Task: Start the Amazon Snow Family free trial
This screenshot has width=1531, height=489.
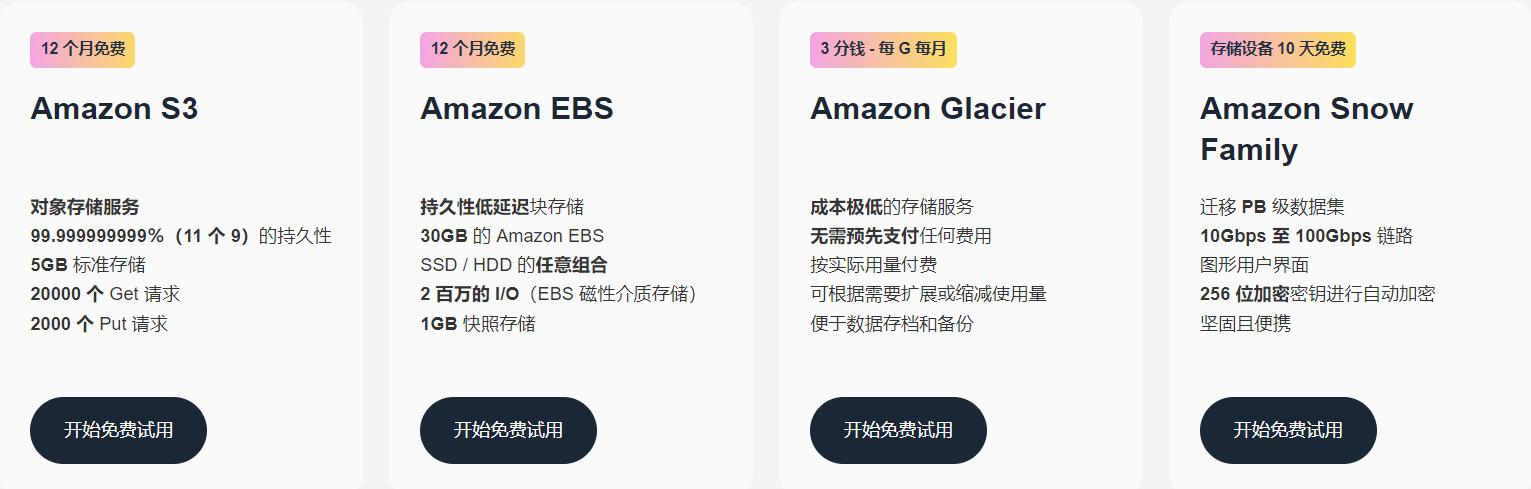Action: pyautogui.click(x=1288, y=430)
